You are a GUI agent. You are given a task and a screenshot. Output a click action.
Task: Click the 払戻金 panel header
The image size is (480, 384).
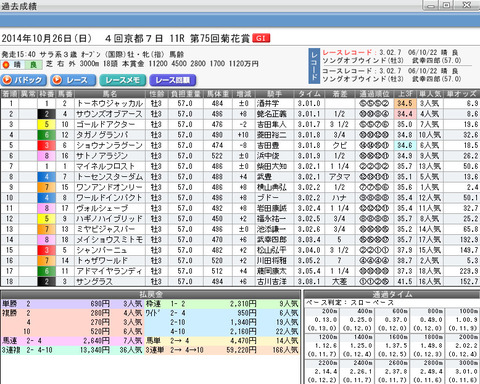150,294
